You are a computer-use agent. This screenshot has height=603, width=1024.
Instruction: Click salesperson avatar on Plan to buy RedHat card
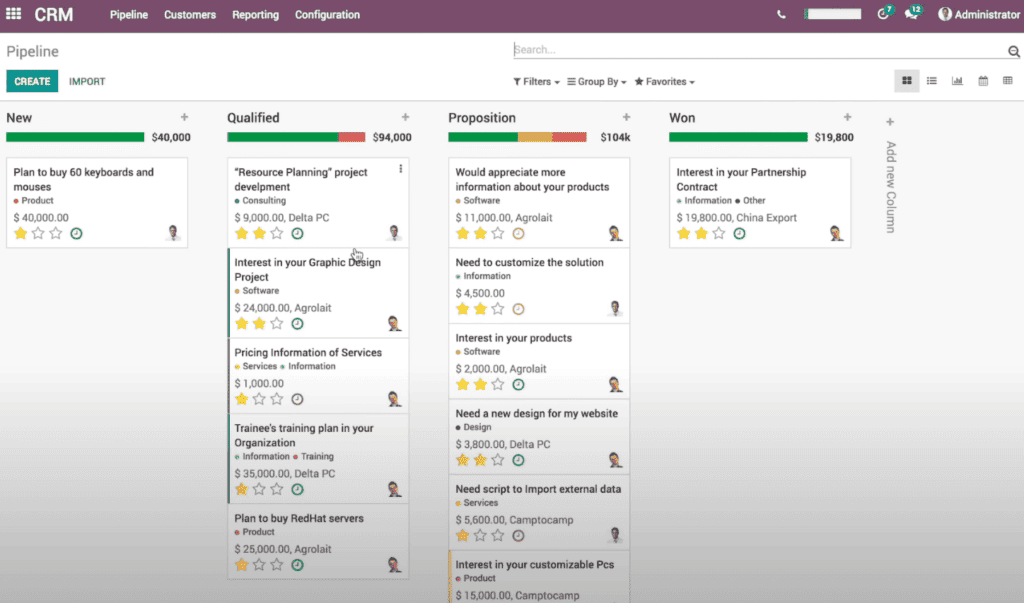(x=394, y=564)
